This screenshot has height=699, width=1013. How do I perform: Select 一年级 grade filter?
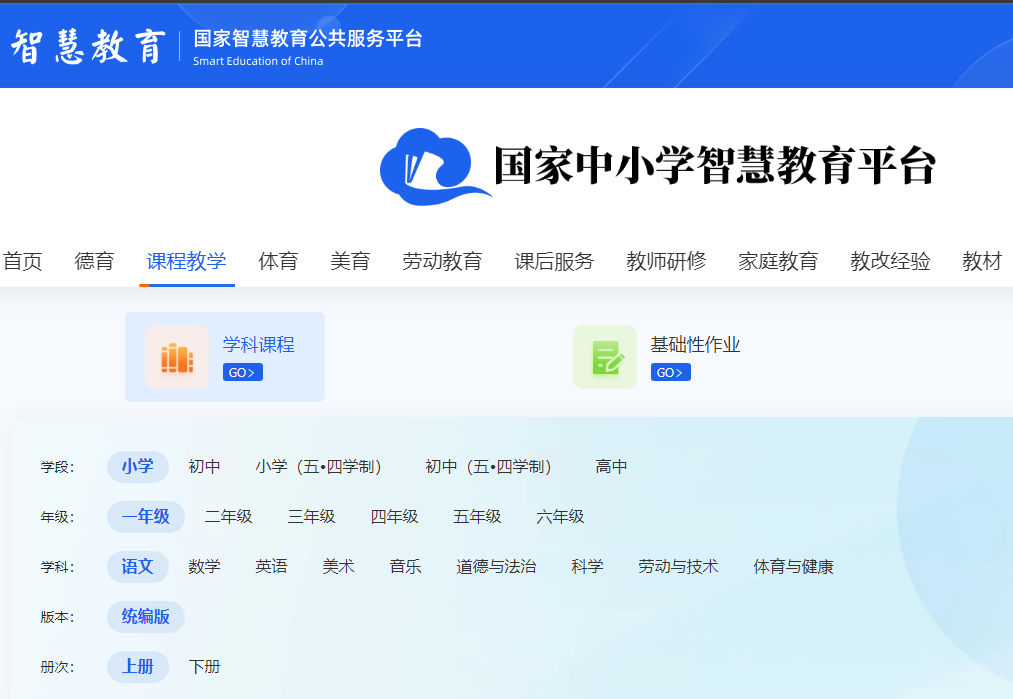[146, 517]
